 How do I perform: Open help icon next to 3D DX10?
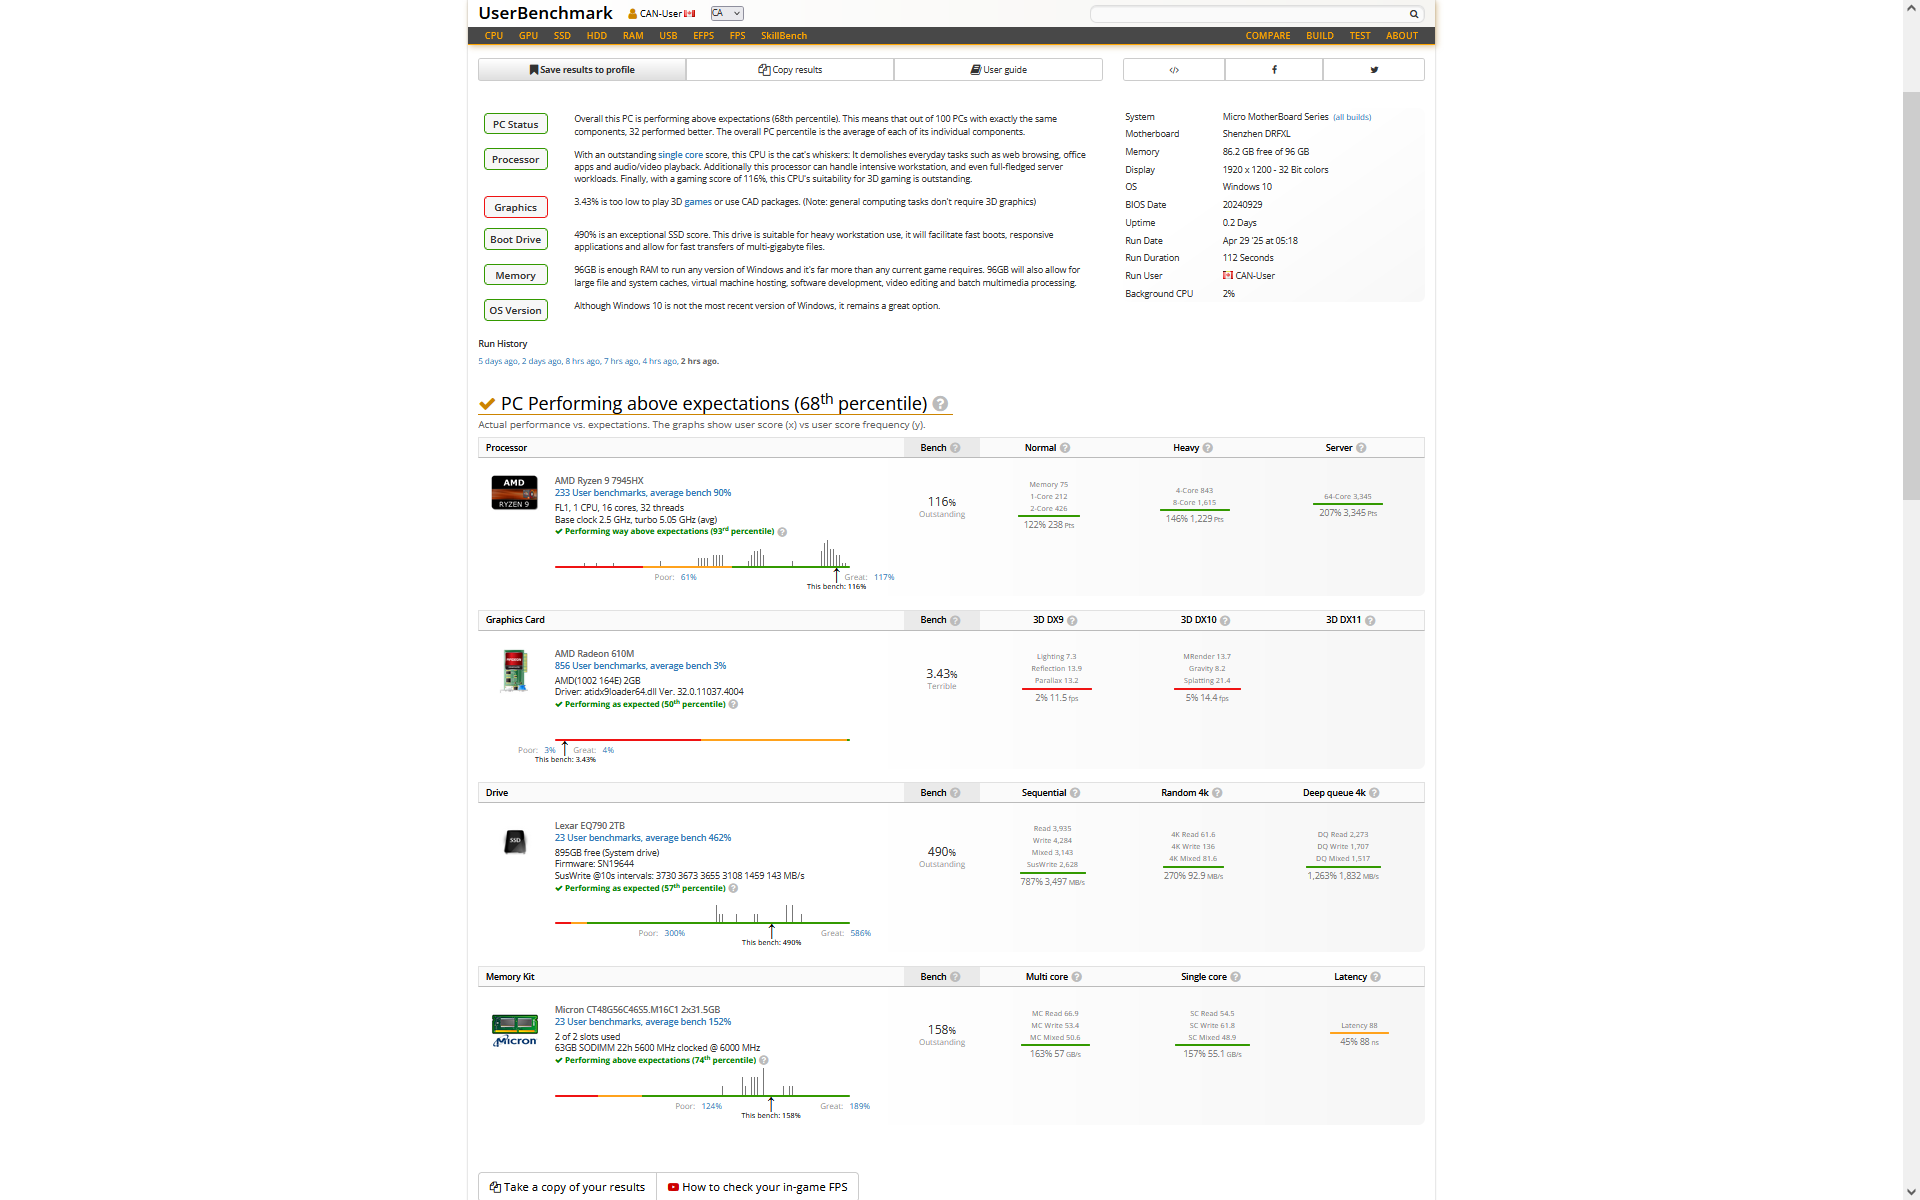tap(1225, 621)
